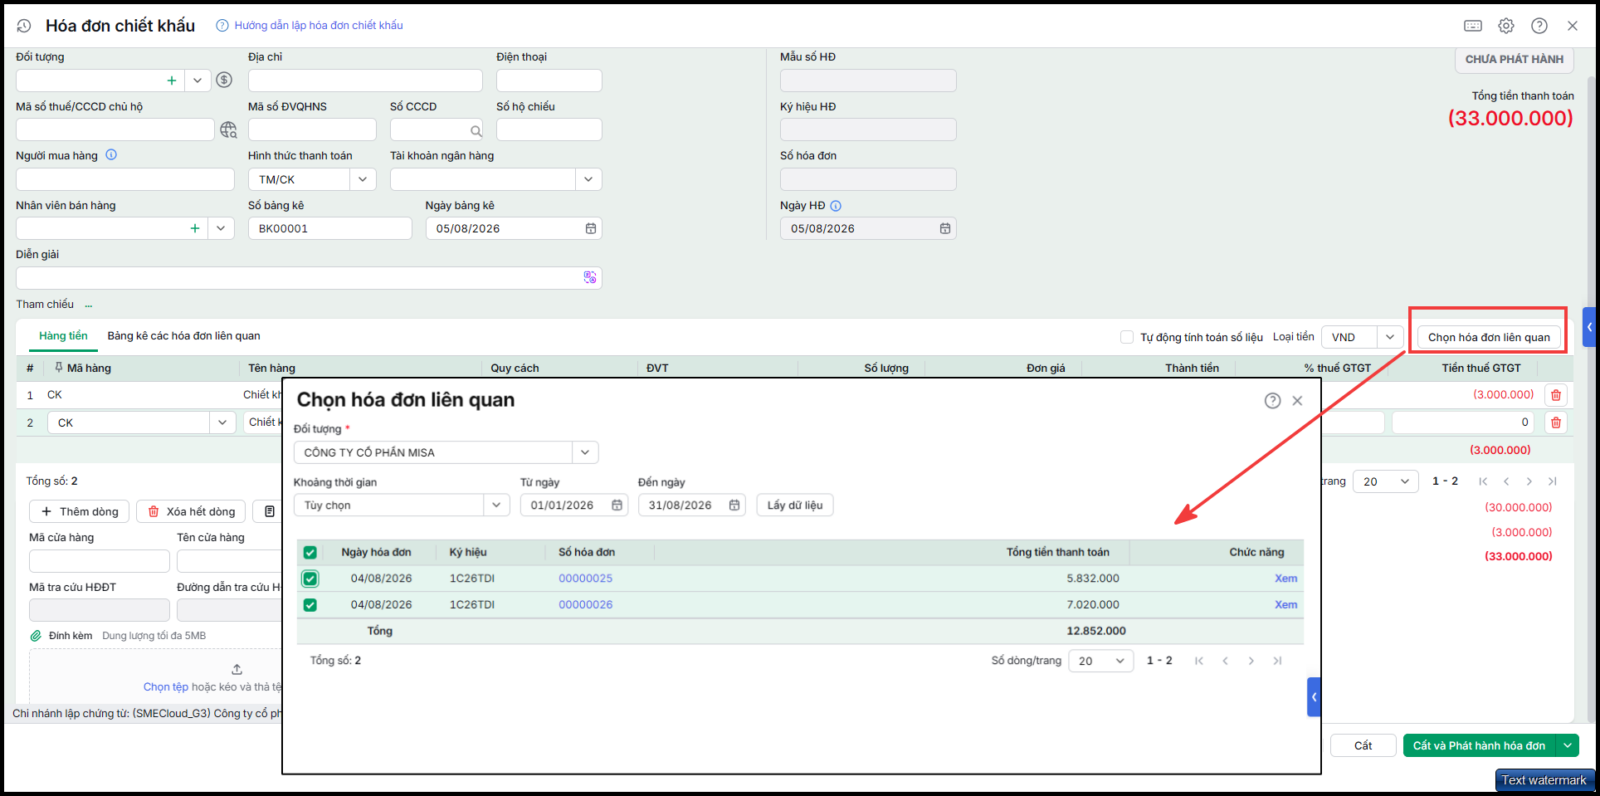Expand Nhân viên bán hàng dropdown arrow

(x=221, y=229)
